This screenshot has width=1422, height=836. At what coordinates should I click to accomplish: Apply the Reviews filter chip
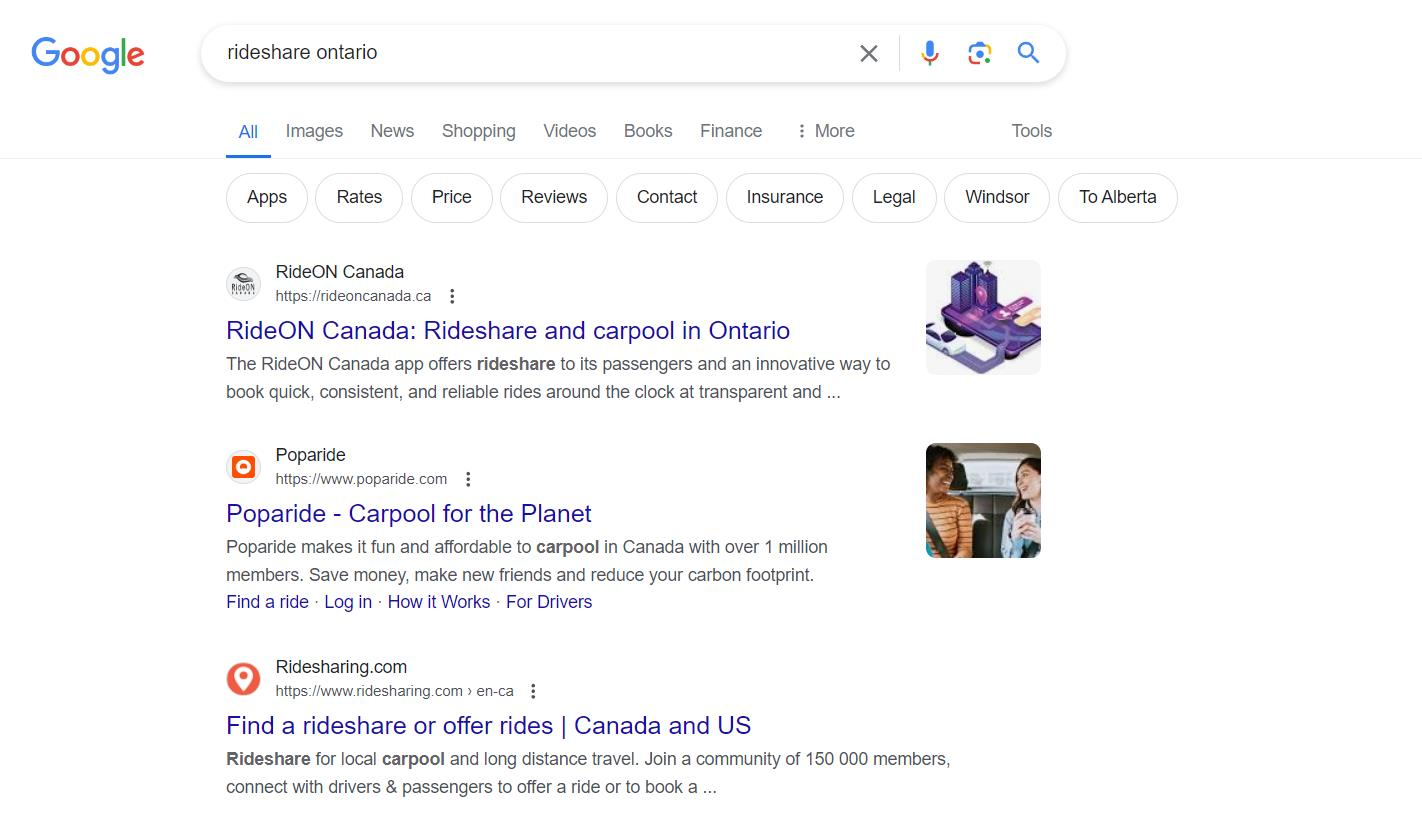click(554, 197)
